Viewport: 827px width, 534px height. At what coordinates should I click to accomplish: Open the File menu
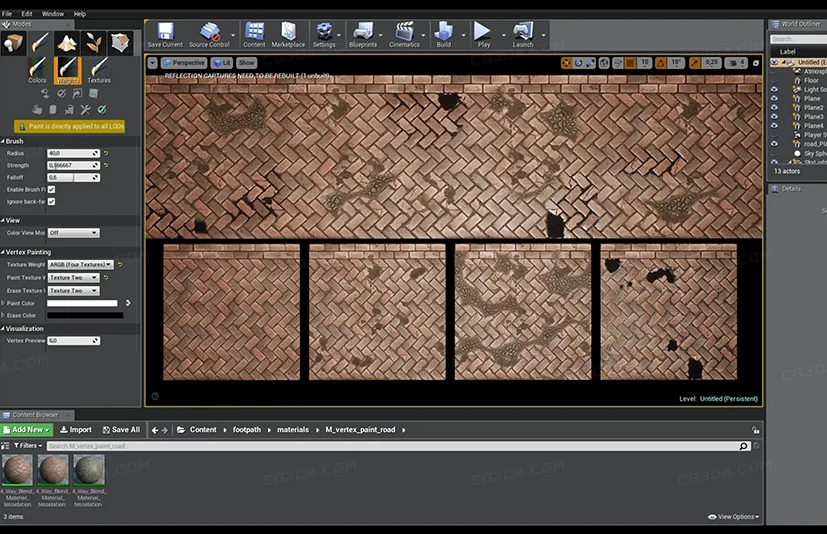(7, 14)
